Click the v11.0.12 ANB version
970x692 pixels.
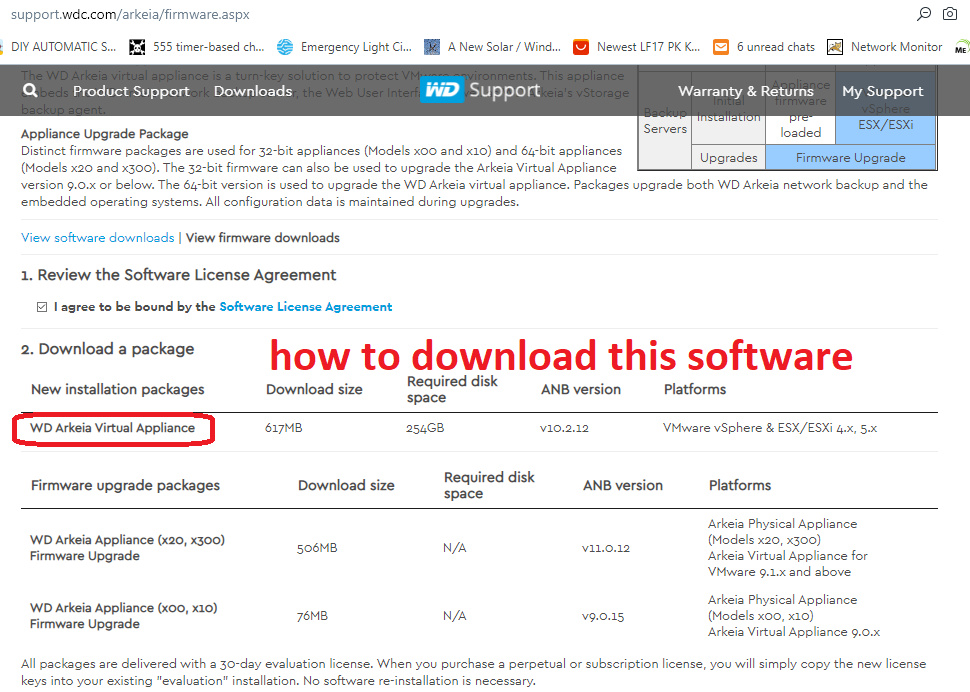click(606, 548)
